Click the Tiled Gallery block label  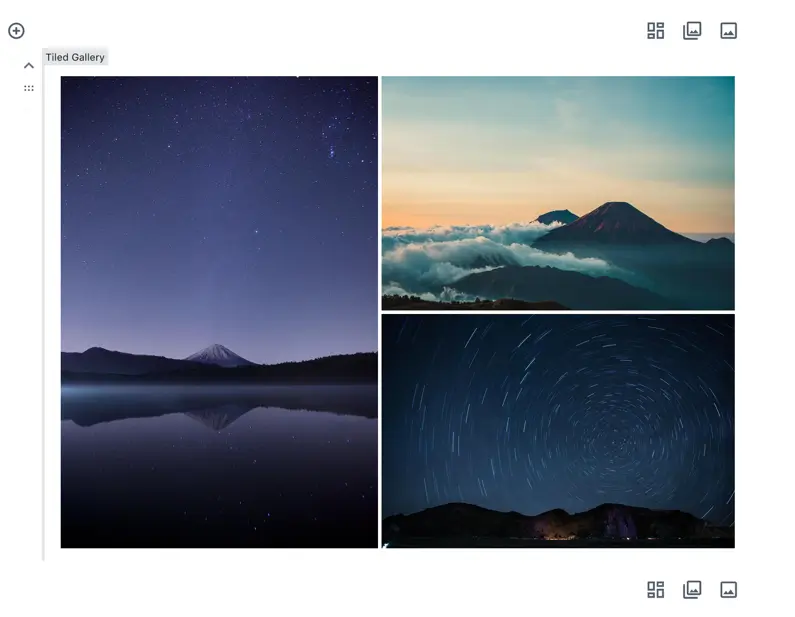point(75,57)
